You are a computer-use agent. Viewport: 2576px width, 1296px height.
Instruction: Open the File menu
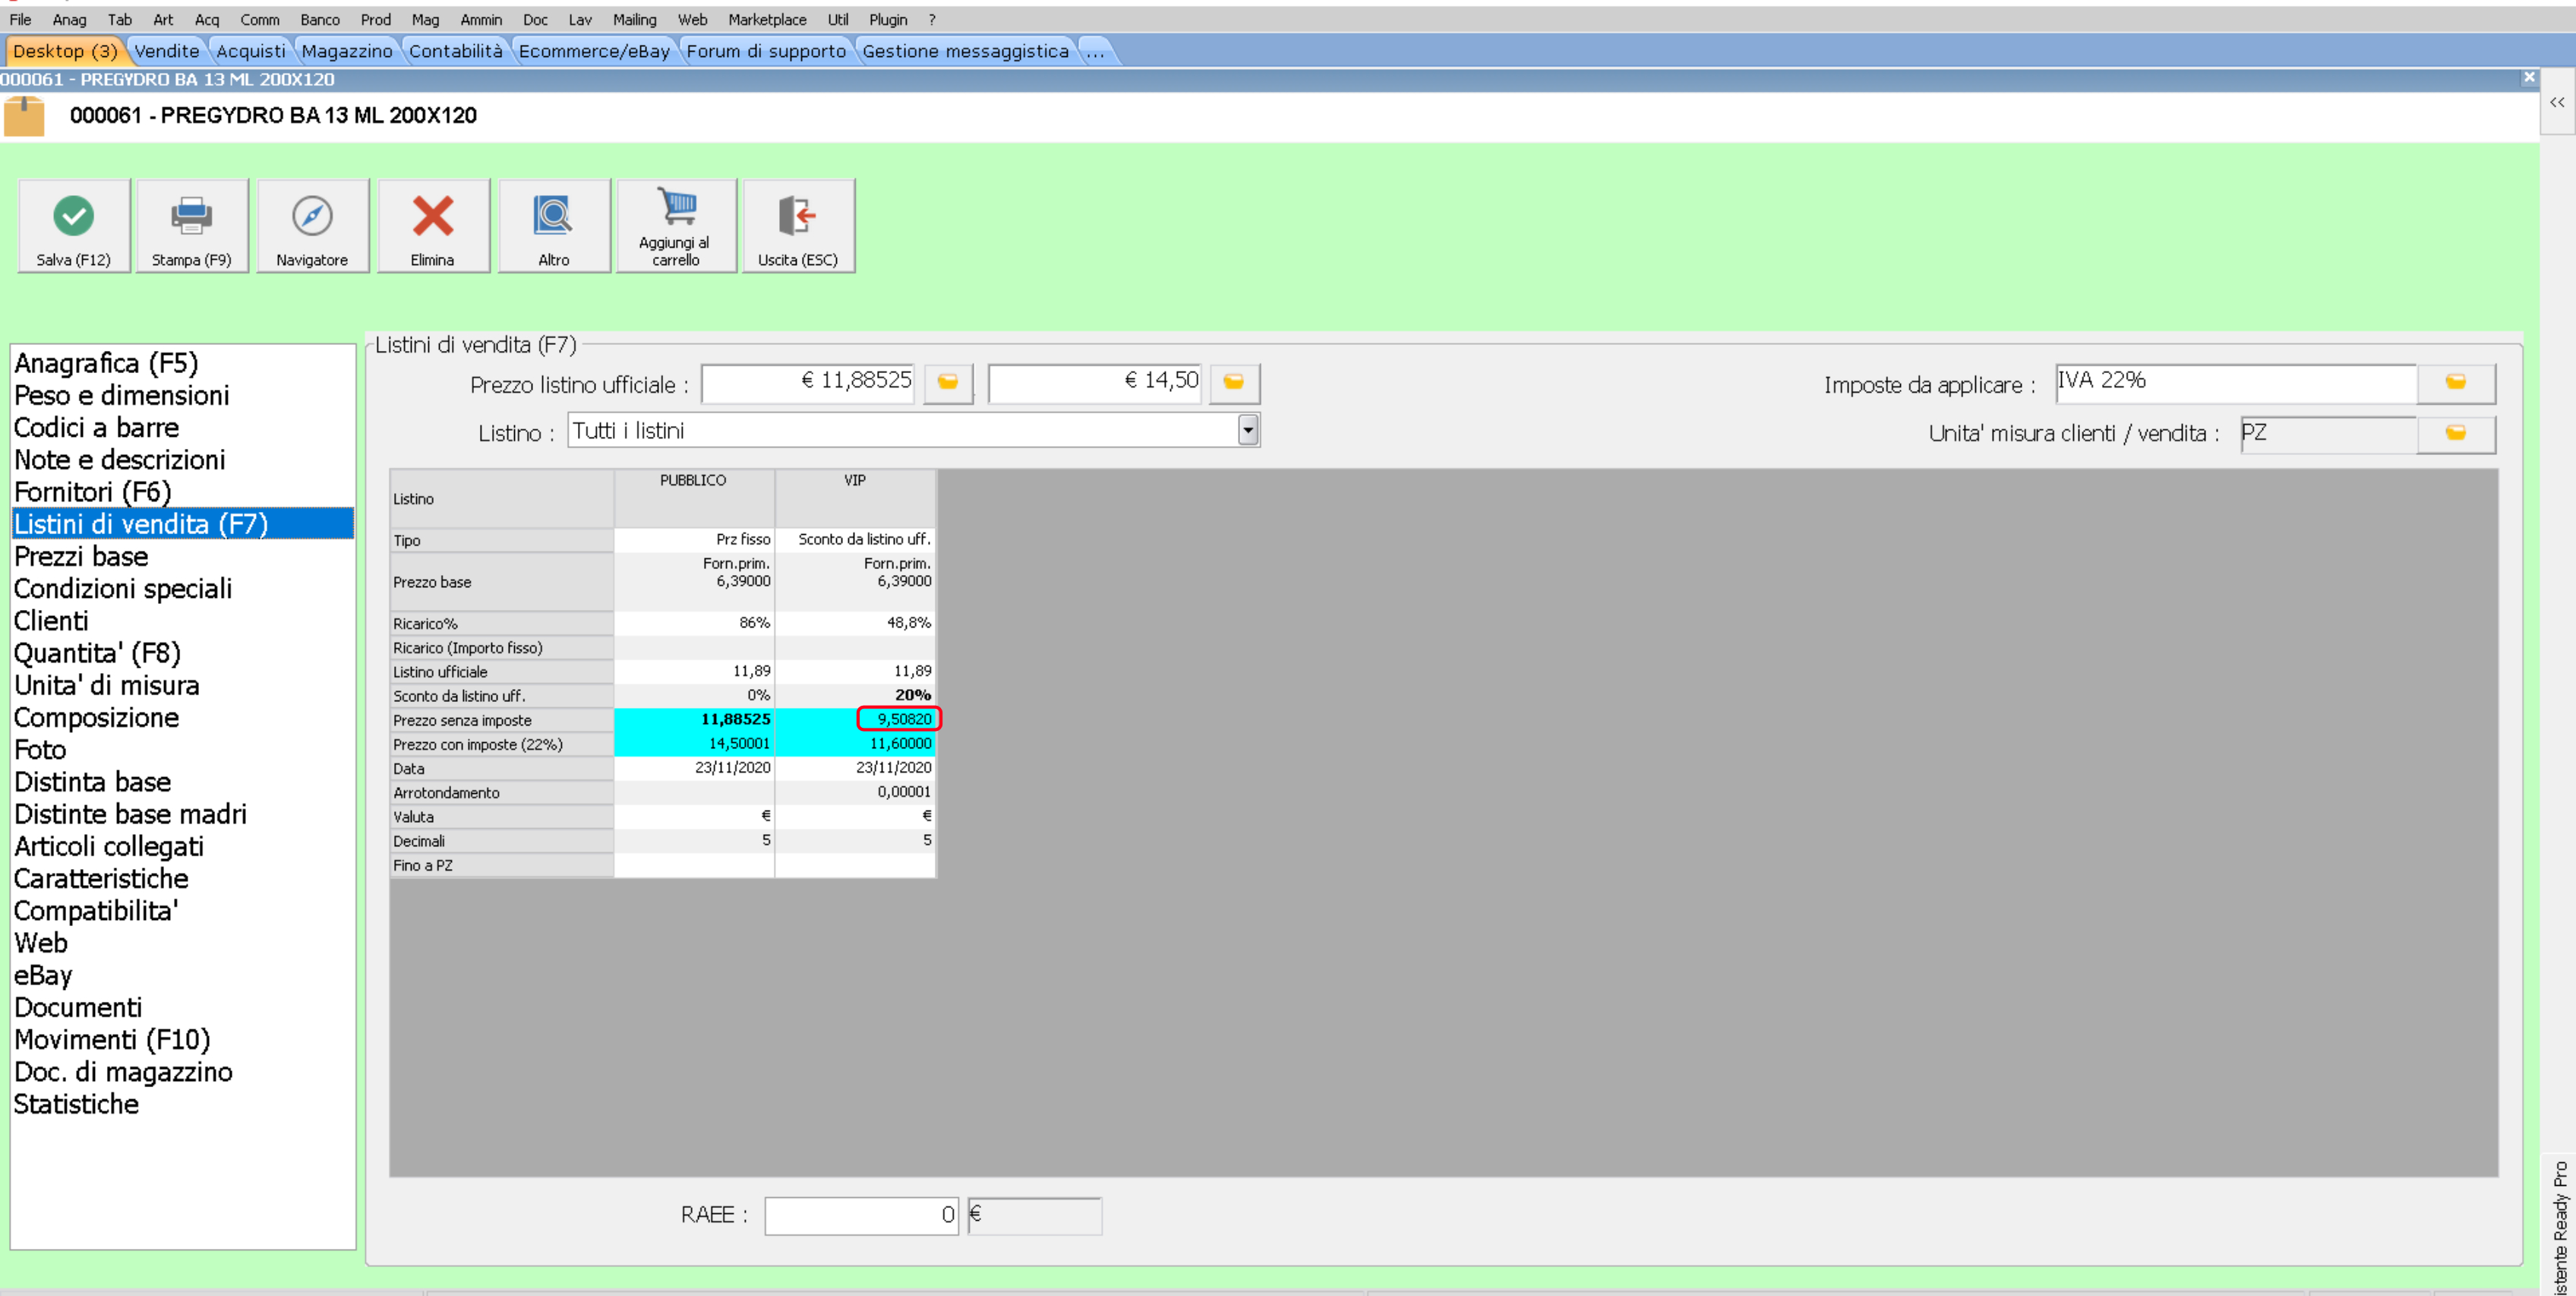tap(20, 19)
